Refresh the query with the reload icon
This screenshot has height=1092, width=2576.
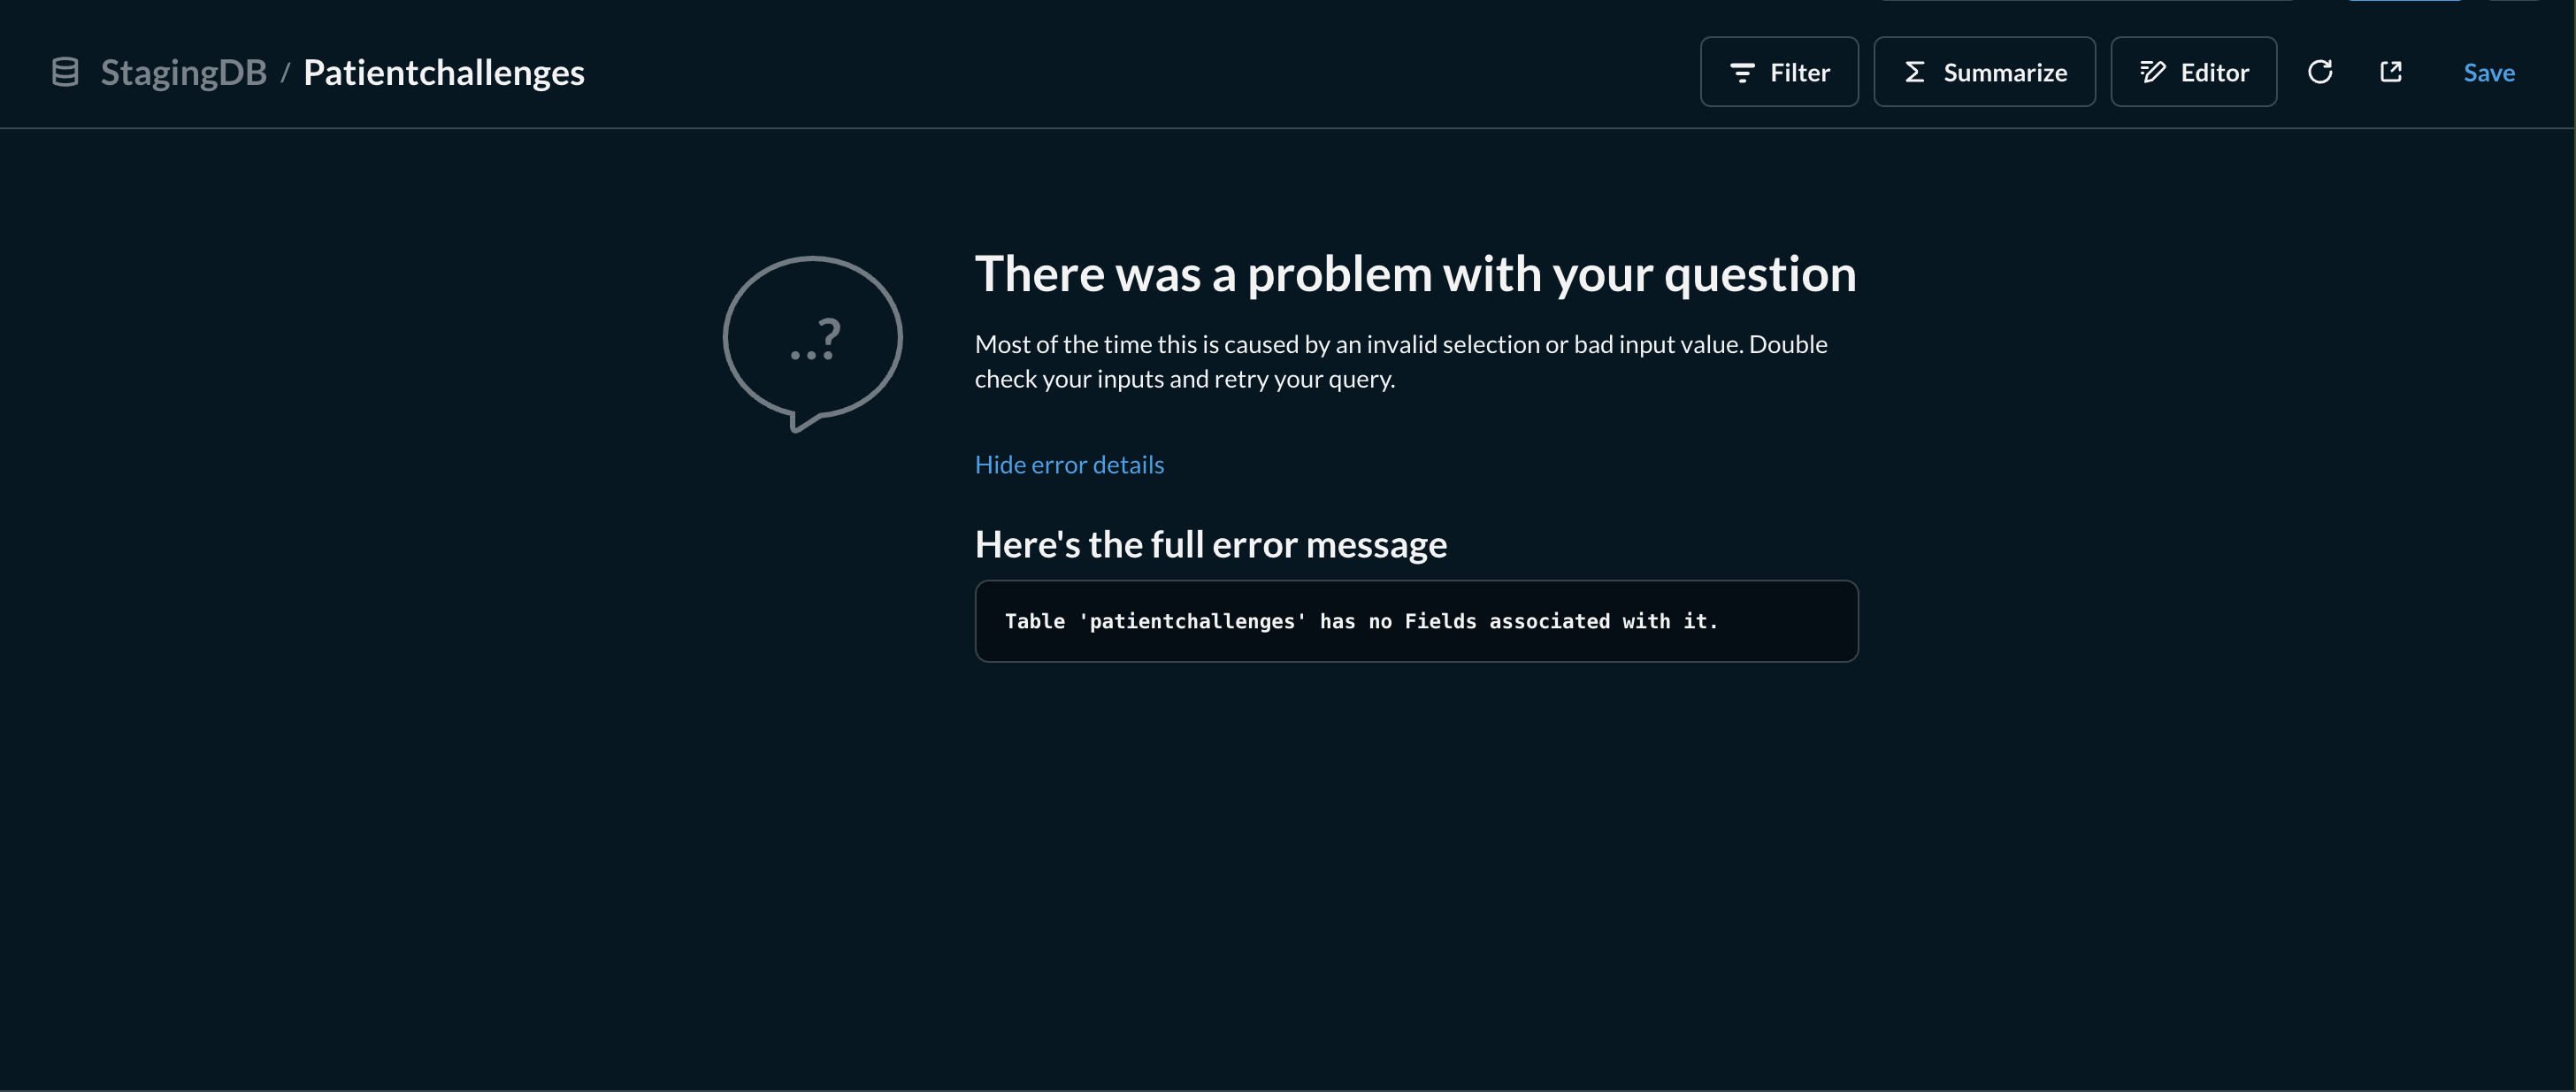click(x=2320, y=72)
